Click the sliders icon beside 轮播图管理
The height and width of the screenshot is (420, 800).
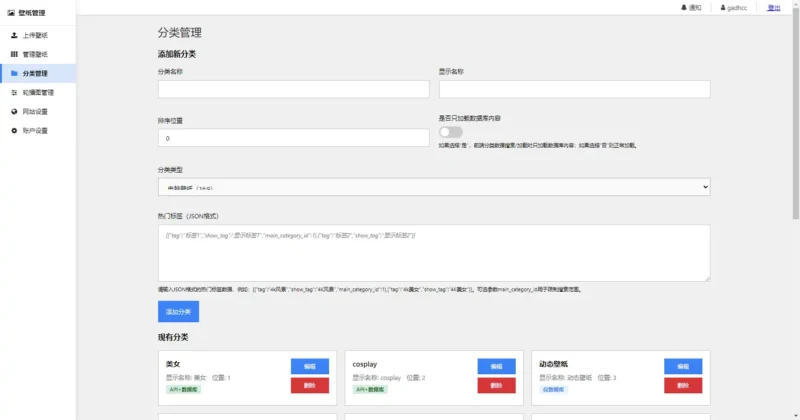pyautogui.click(x=13, y=92)
